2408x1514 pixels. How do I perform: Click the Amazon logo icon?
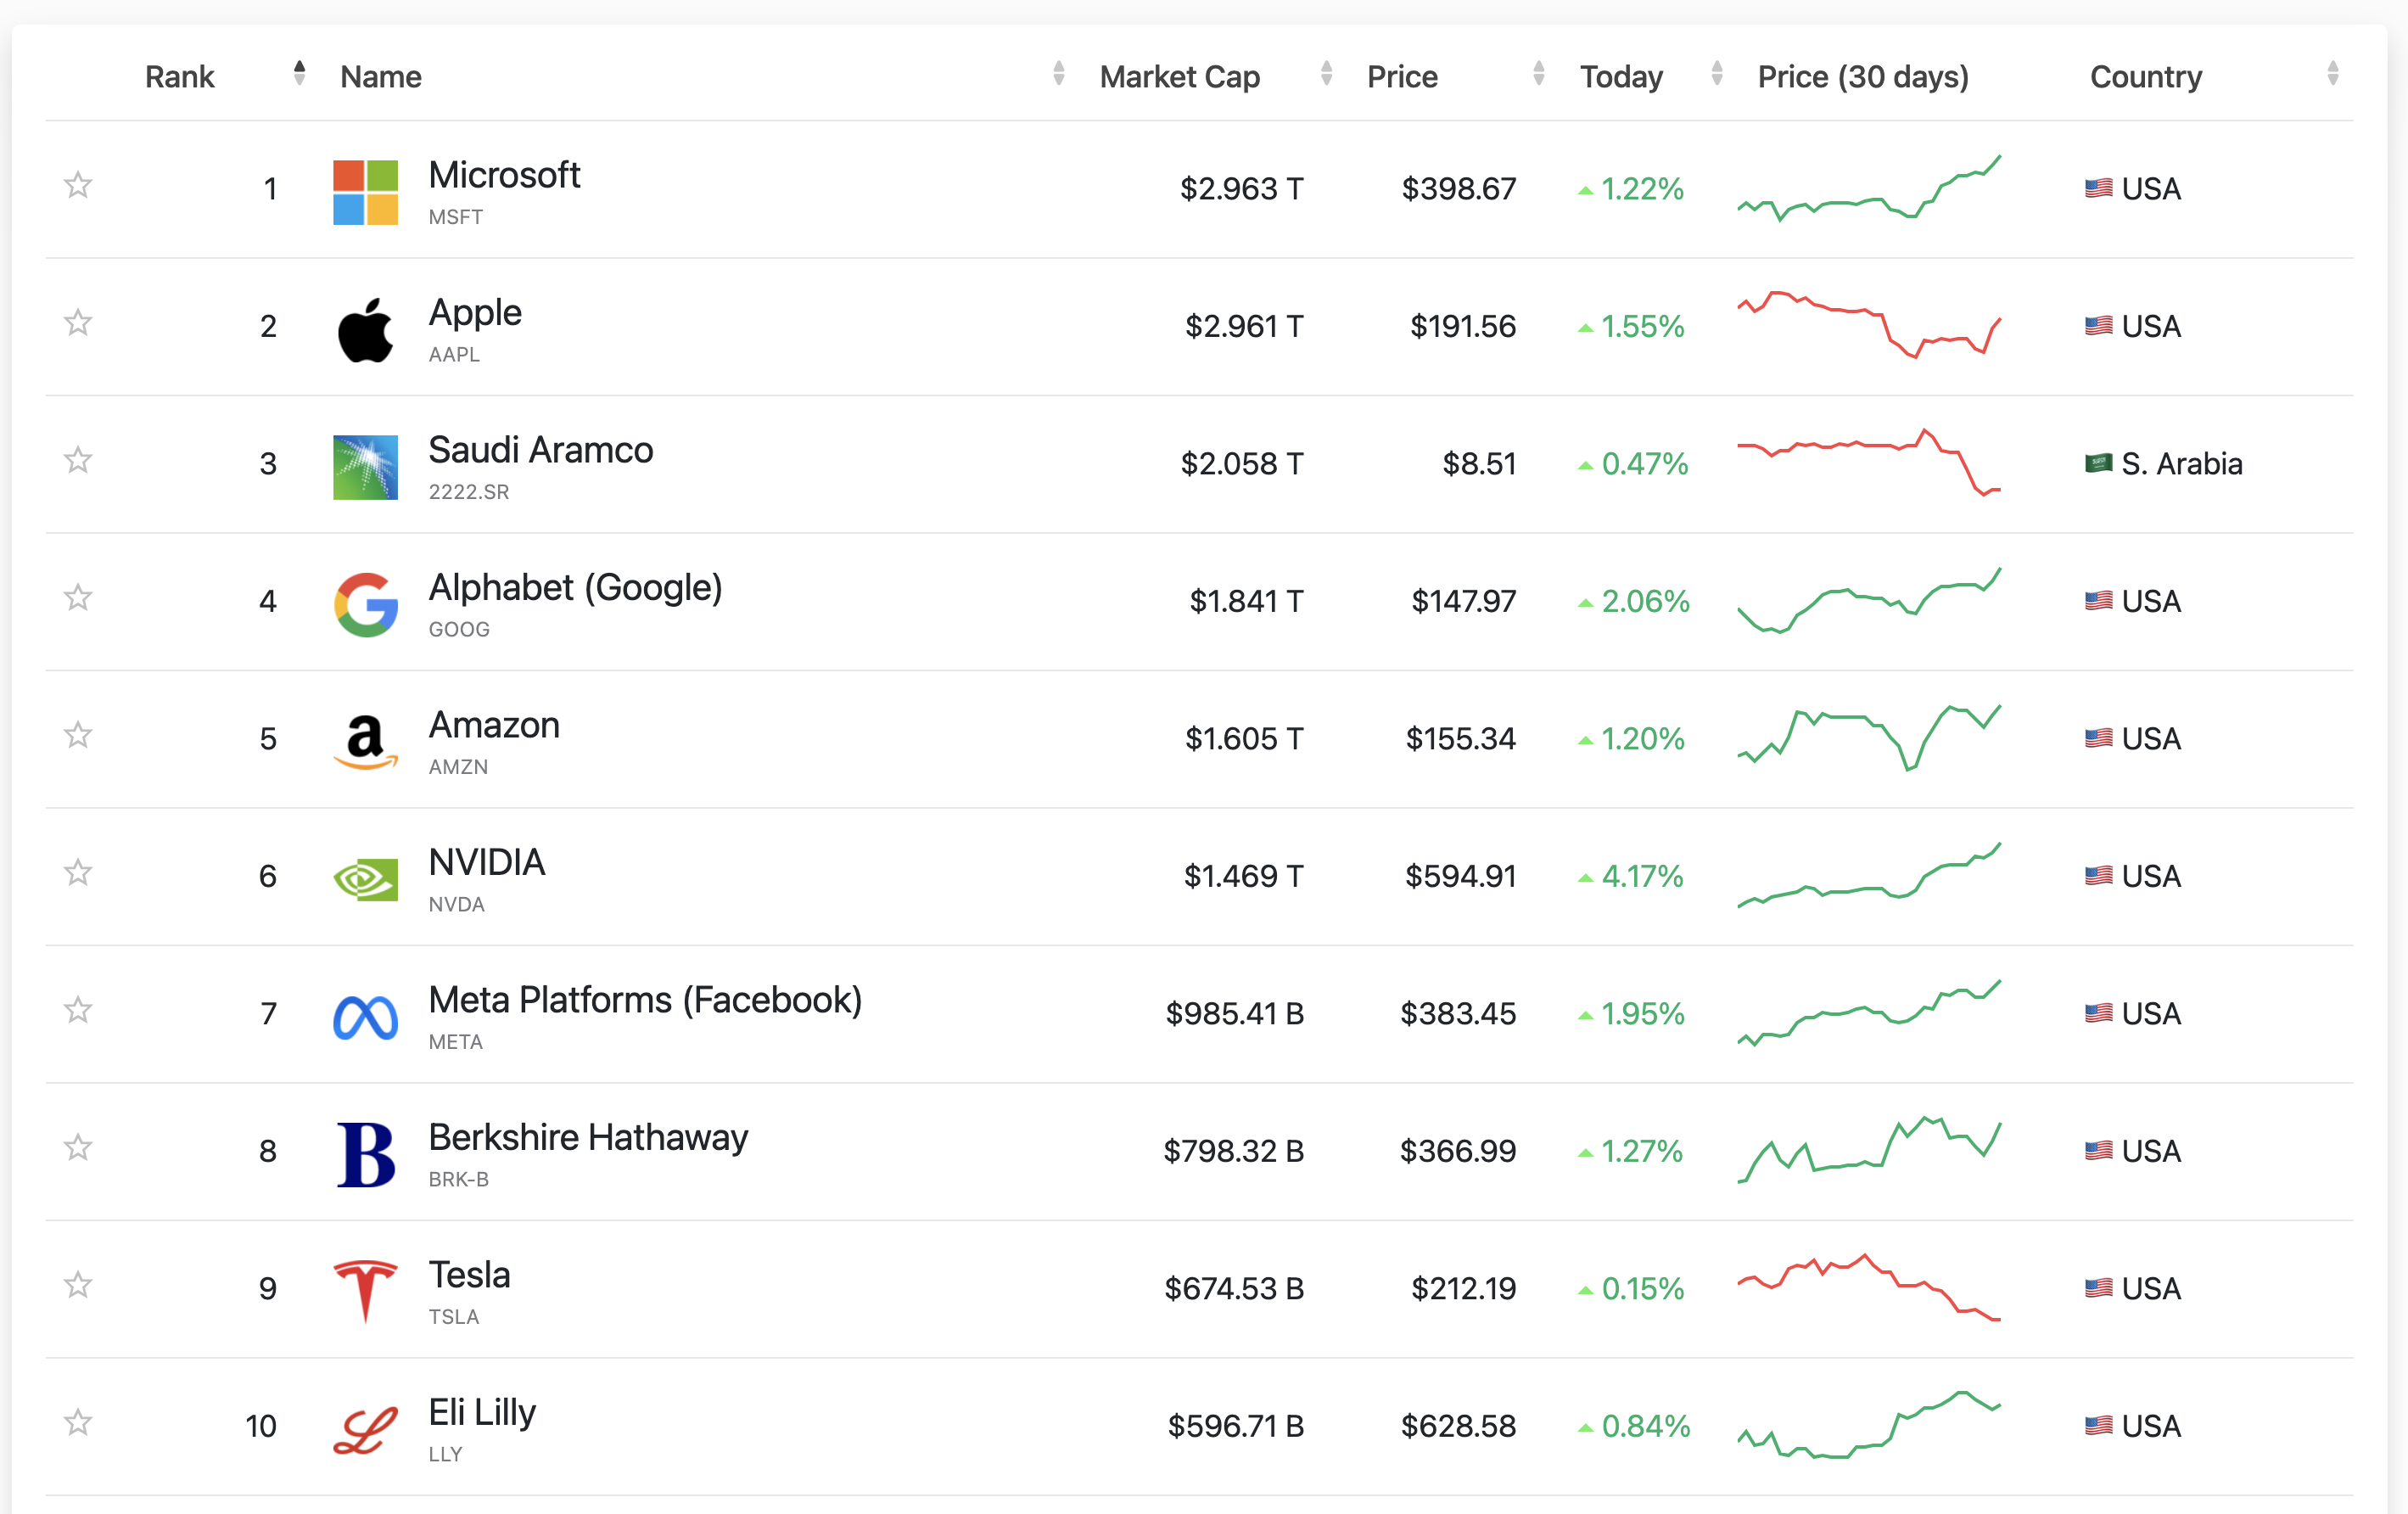point(365,741)
